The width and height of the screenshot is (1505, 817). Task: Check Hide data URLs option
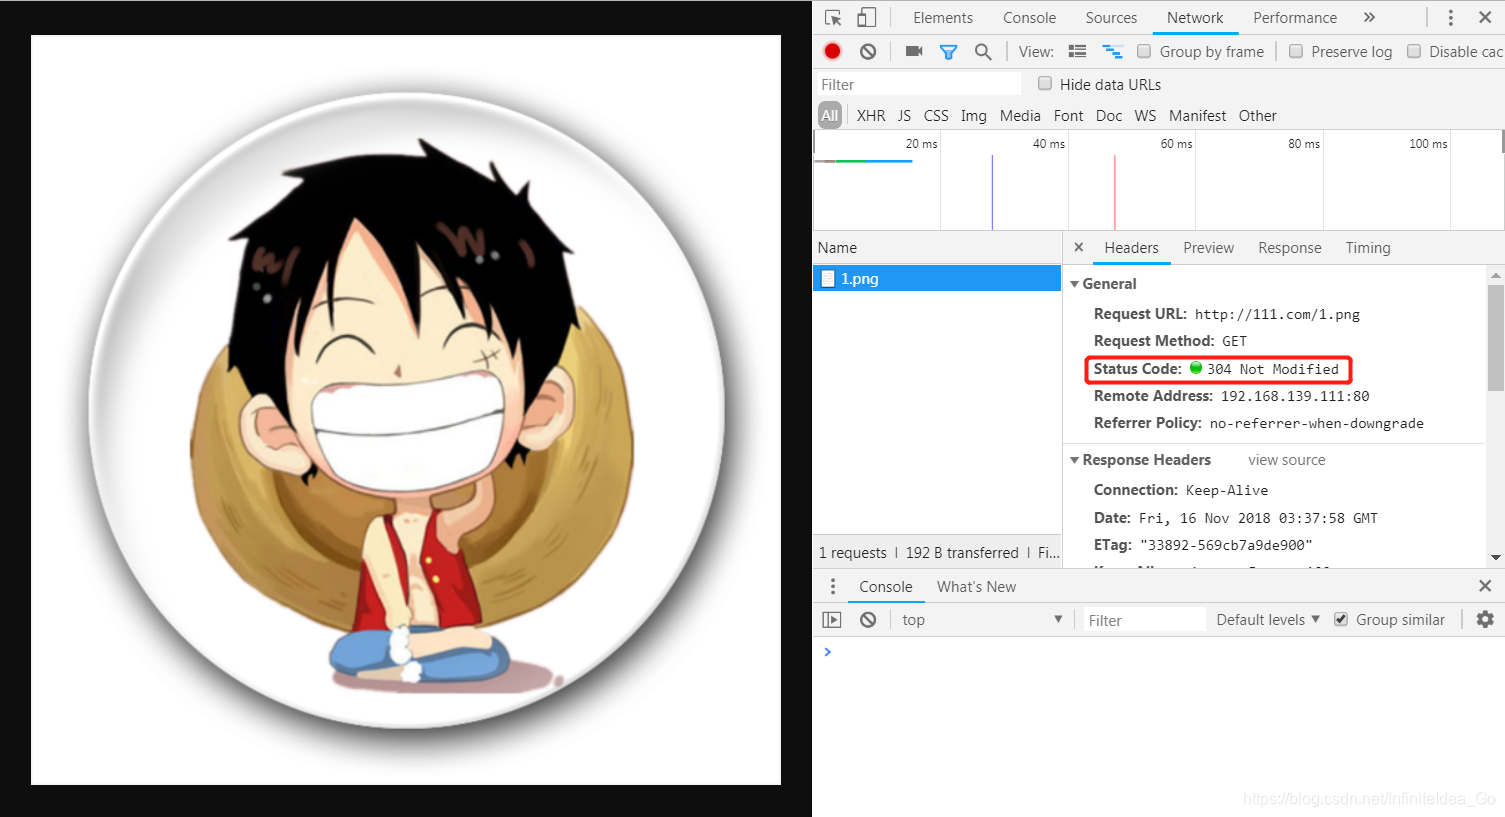click(1045, 83)
